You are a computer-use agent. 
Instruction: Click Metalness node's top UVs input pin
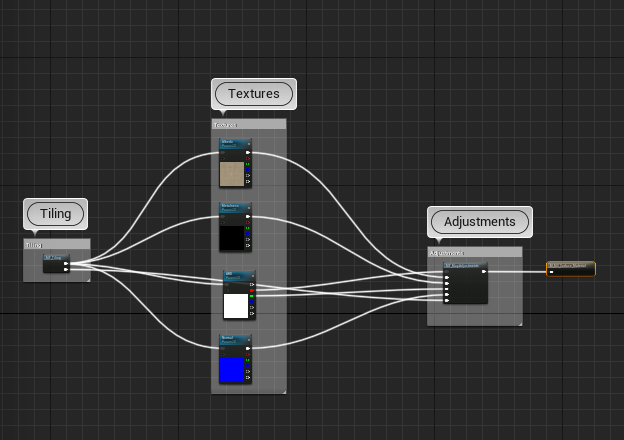pyautogui.click(x=223, y=216)
